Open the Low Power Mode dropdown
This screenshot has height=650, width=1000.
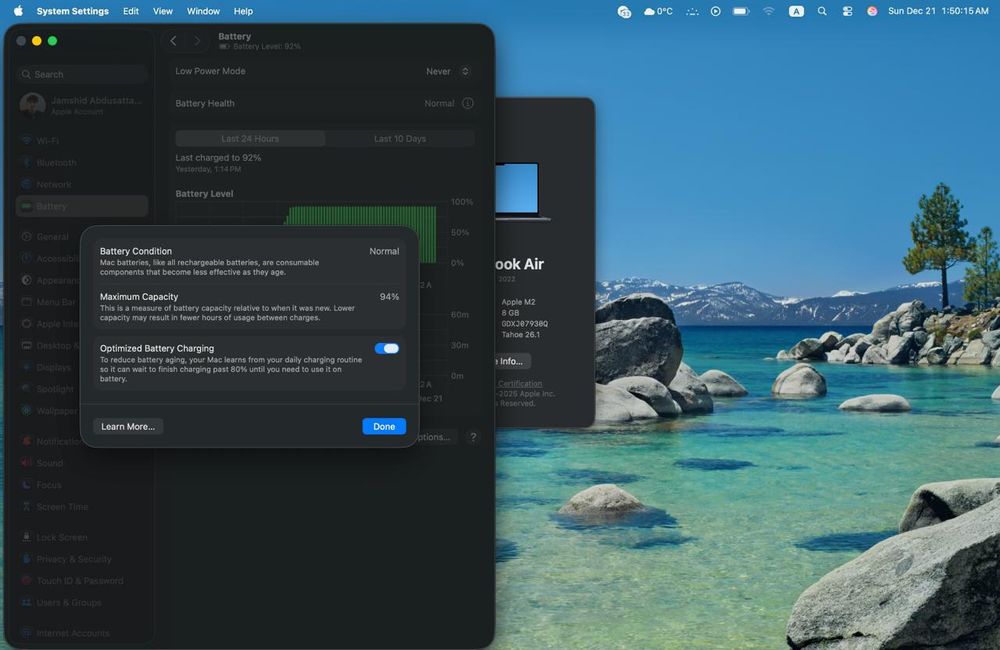click(x=448, y=71)
